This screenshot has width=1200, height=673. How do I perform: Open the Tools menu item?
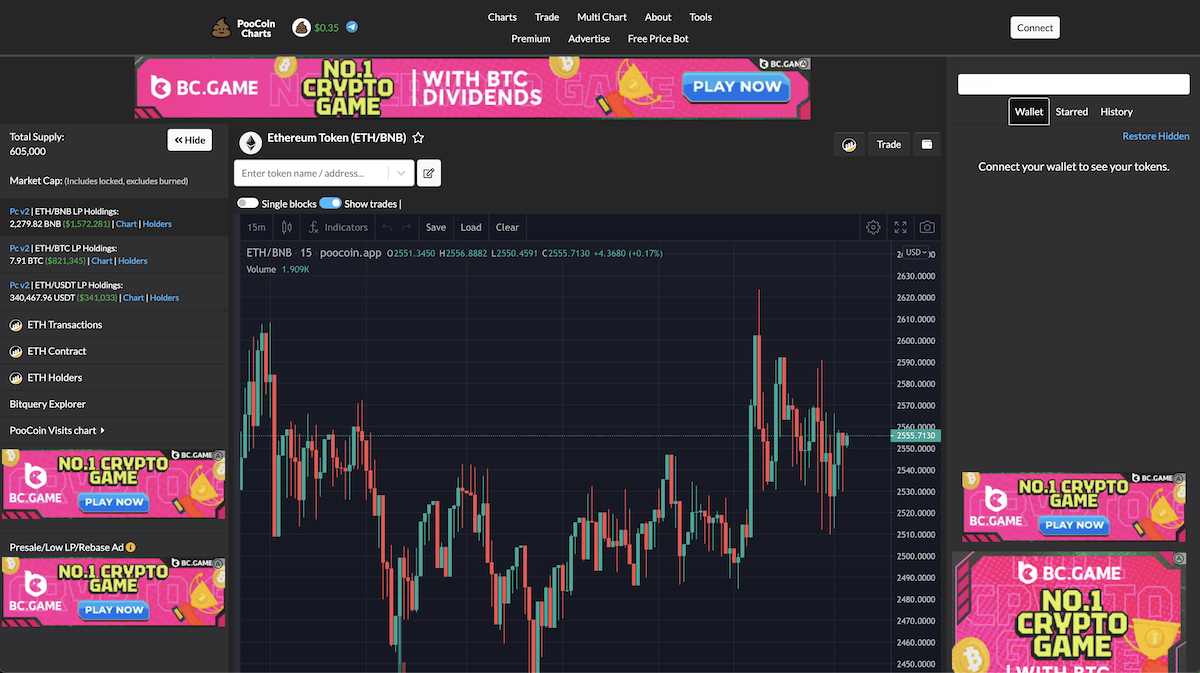click(x=700, y=17)
